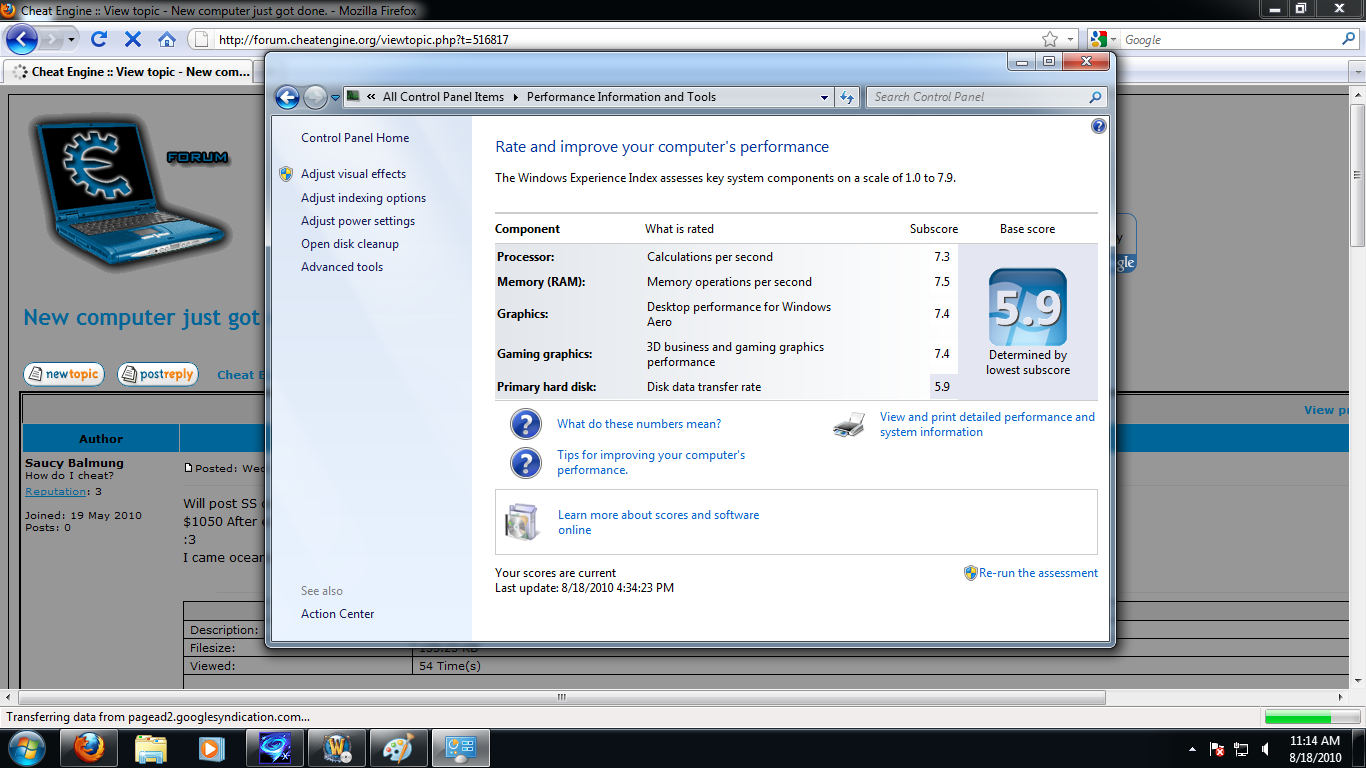Stop loading the page in Firefox
The image size is (1366, 768).
133,40
